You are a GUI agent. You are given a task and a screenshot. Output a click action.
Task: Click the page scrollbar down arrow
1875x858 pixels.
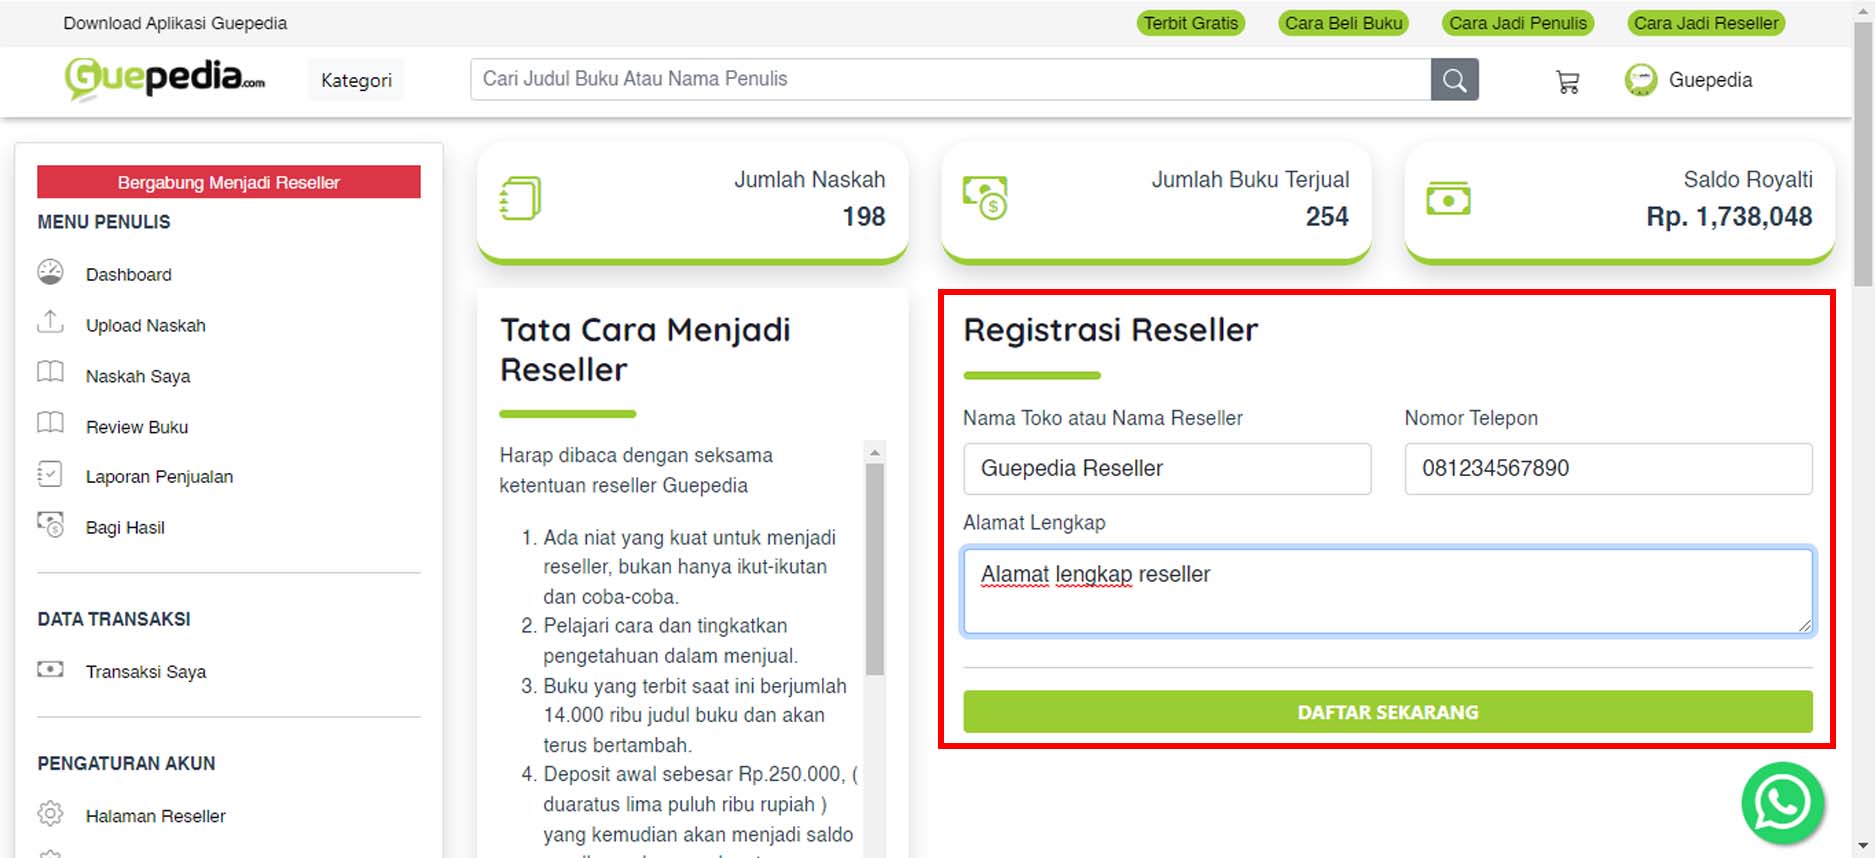click(1864, 847)
